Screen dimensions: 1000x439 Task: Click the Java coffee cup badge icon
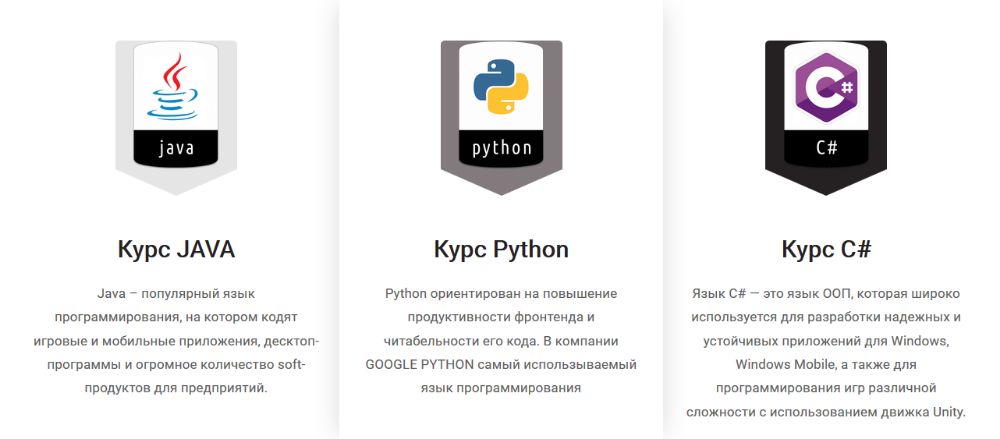click(176, 117)
